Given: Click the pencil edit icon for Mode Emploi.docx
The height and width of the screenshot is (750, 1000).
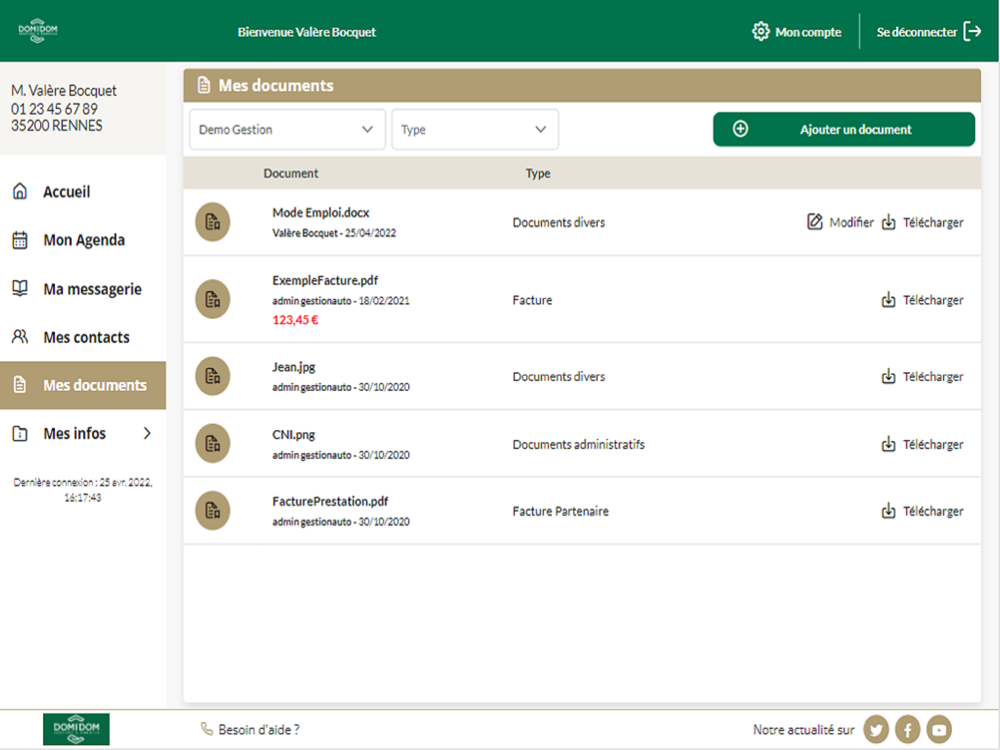Looking at the screenshot, I should [814, 221].
